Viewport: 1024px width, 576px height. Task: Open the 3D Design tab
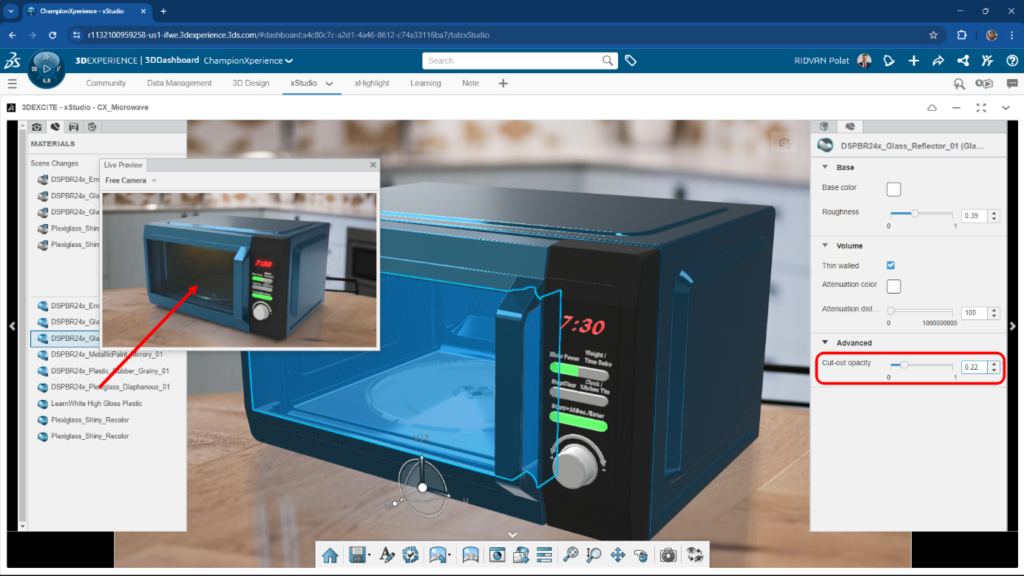[x=251, y=83]
